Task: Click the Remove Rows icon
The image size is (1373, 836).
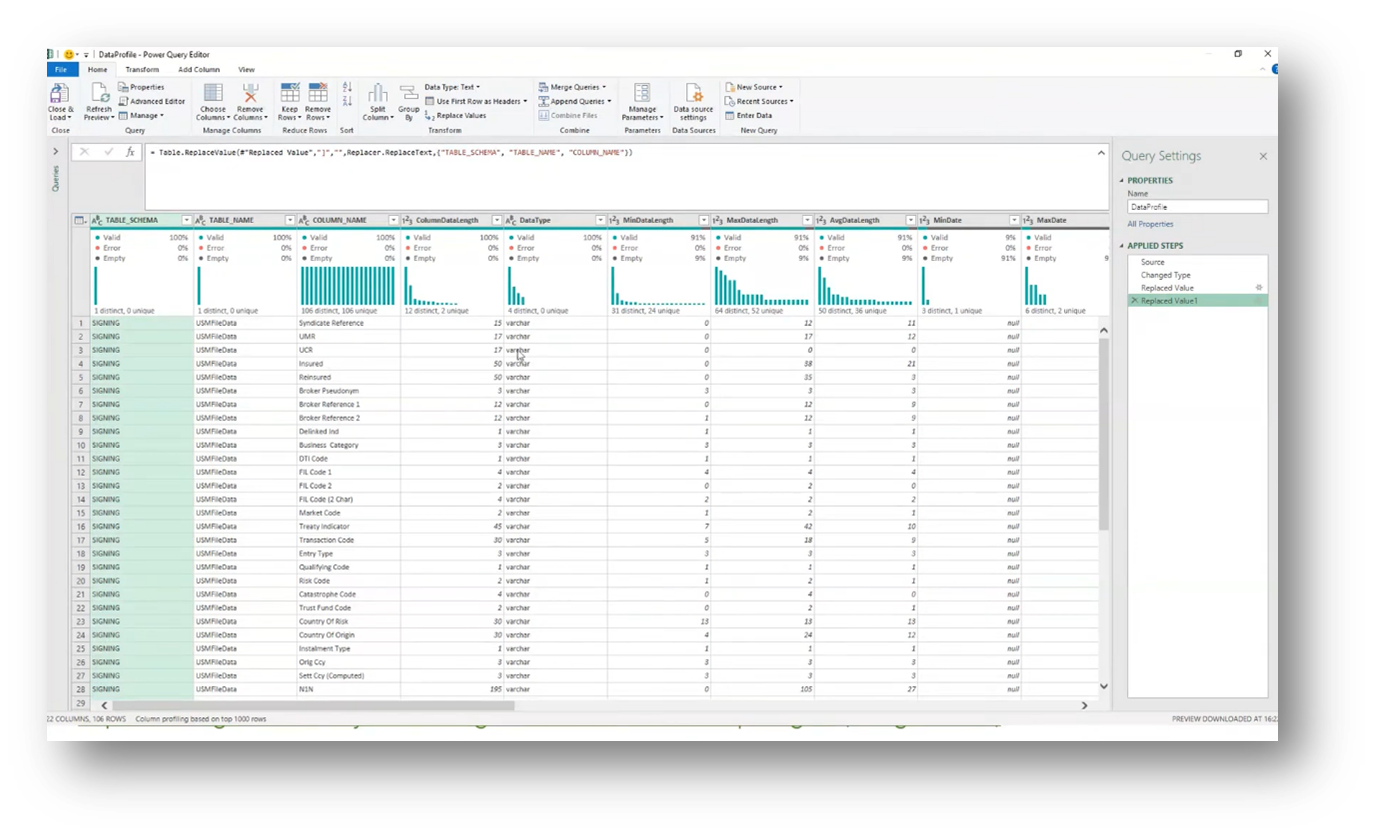Action: coord(318,93)
